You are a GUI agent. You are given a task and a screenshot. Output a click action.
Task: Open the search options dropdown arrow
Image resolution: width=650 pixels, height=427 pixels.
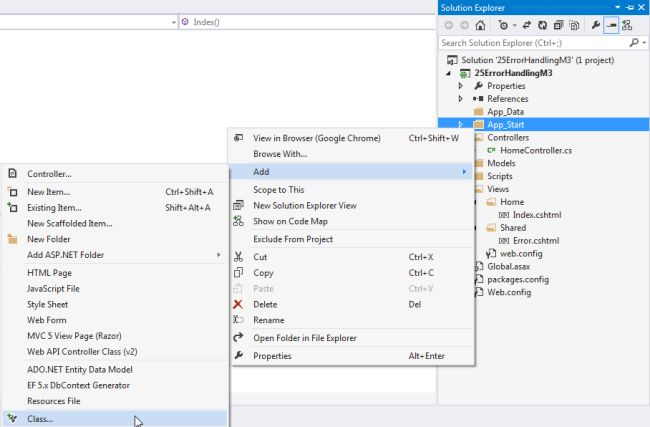click(644, 43)
